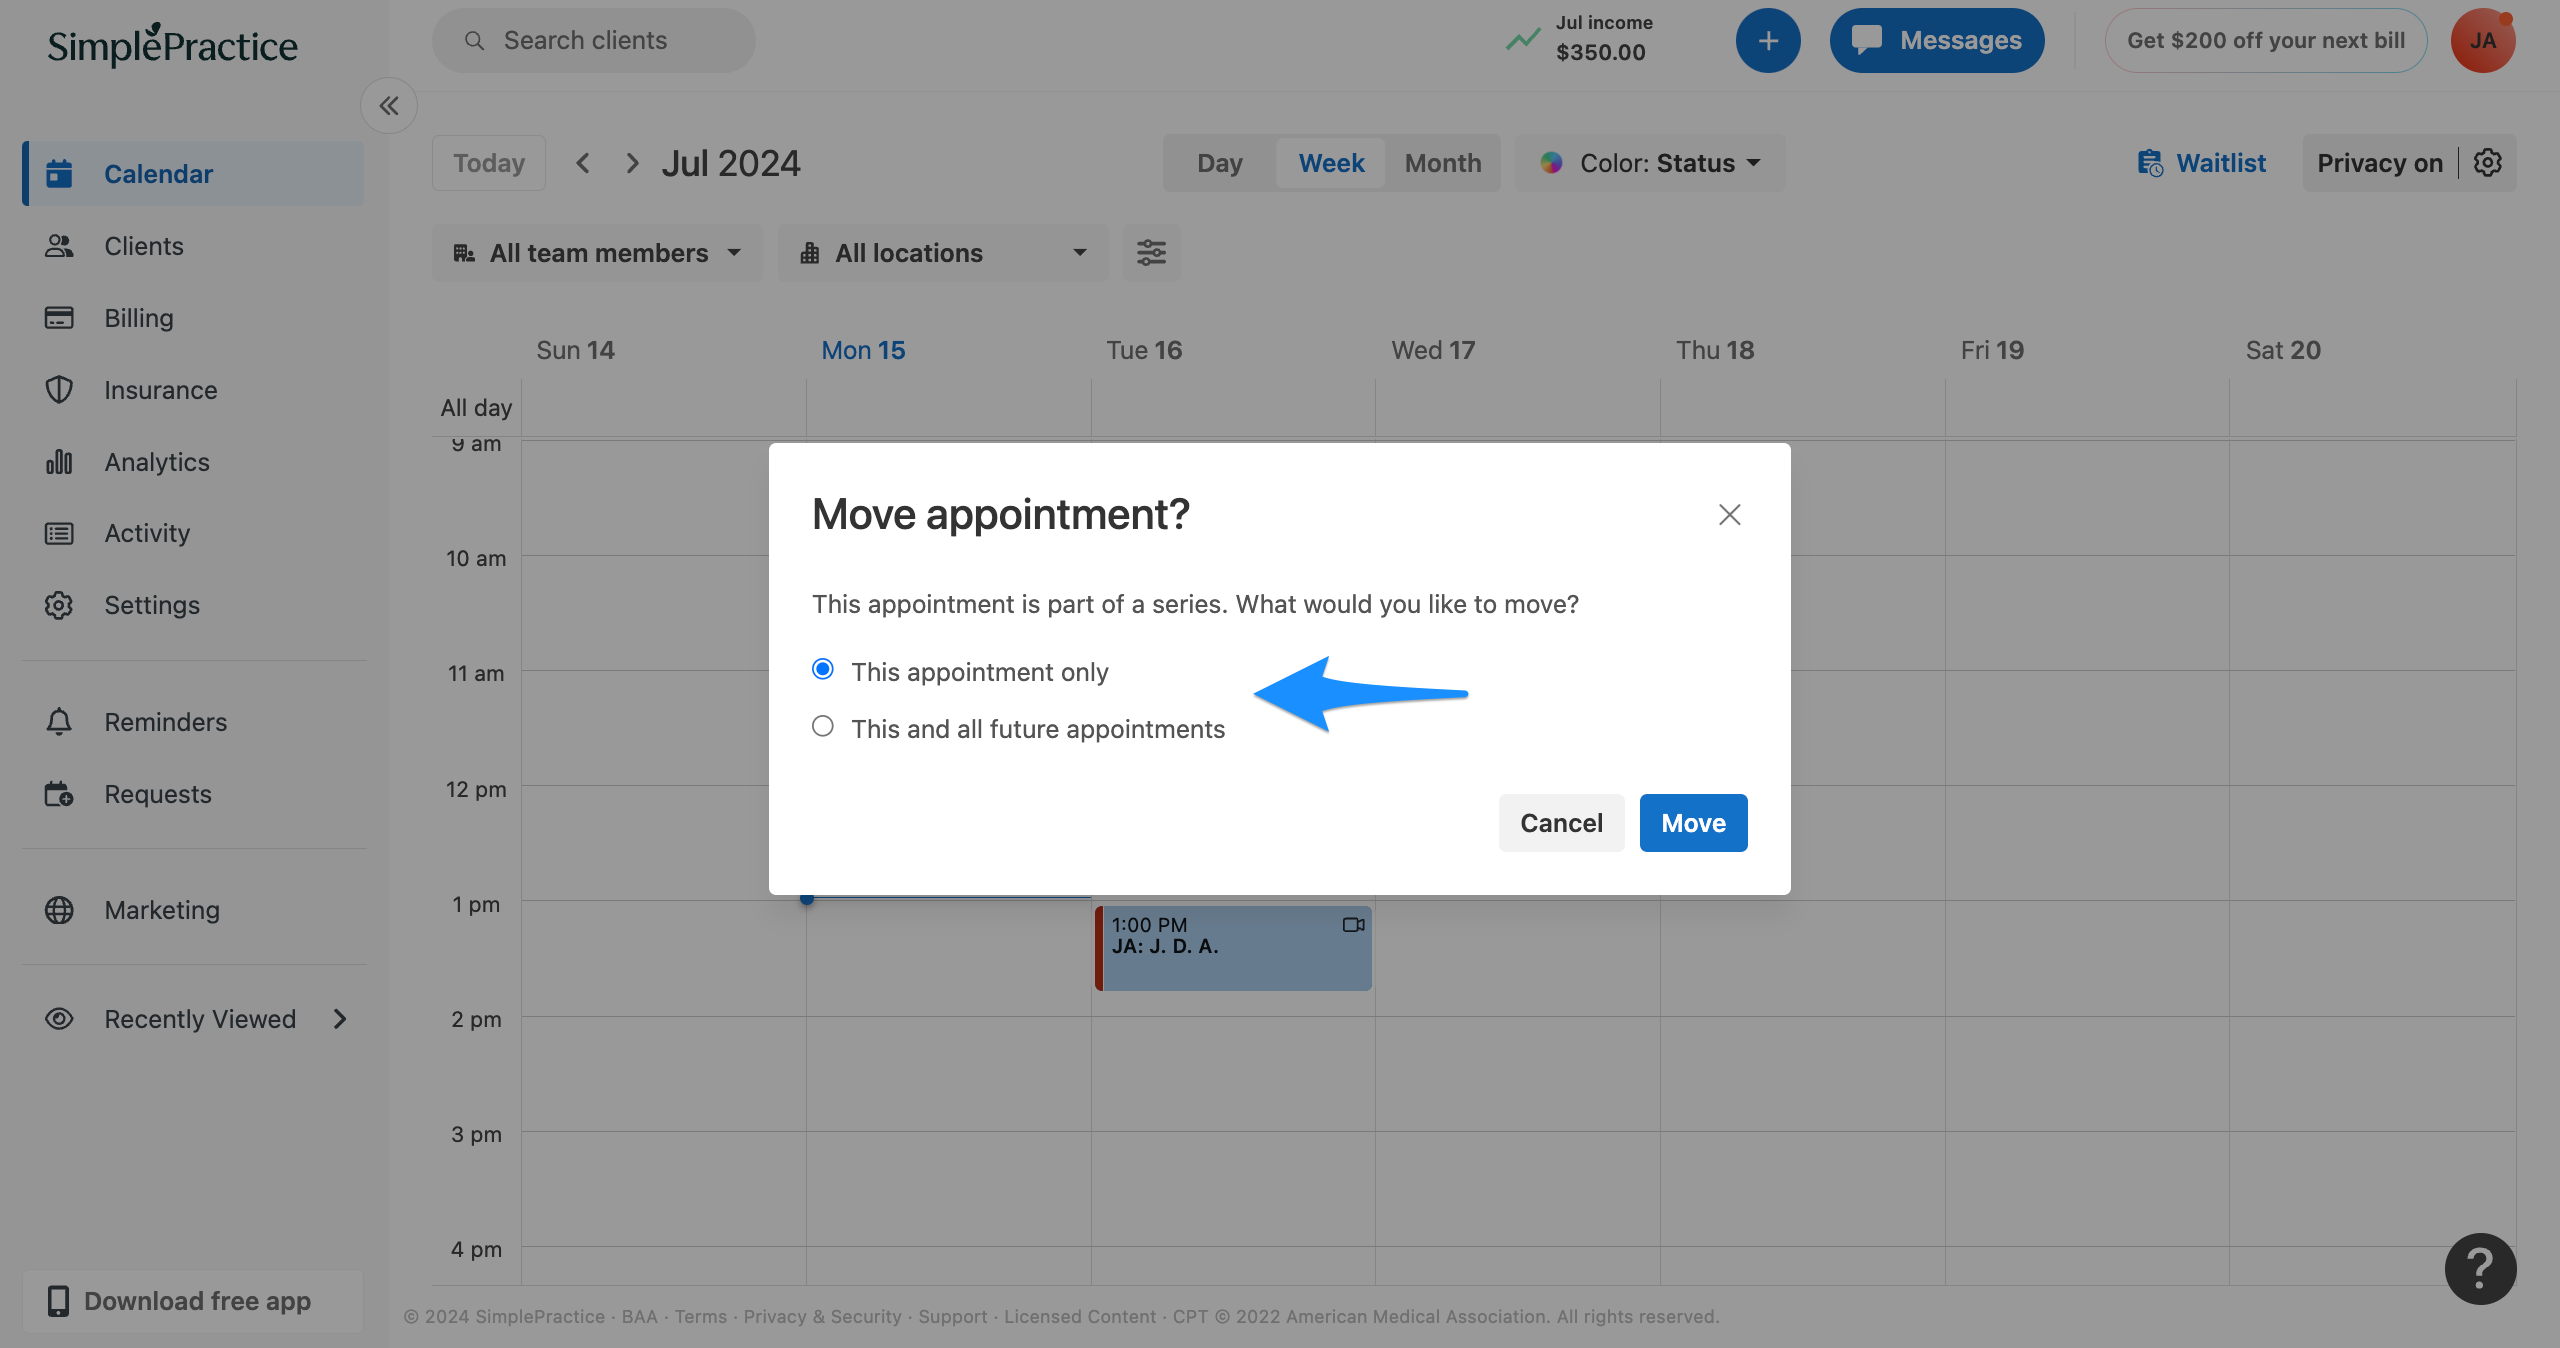
Task: Click the Cancel button in dialog
Action: pos(1561,822)
